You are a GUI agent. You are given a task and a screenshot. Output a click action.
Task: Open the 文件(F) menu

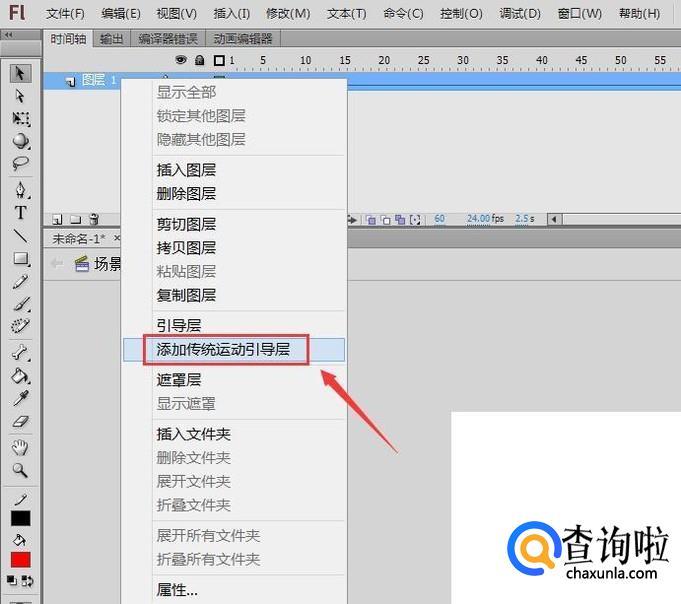click(65, 14)
